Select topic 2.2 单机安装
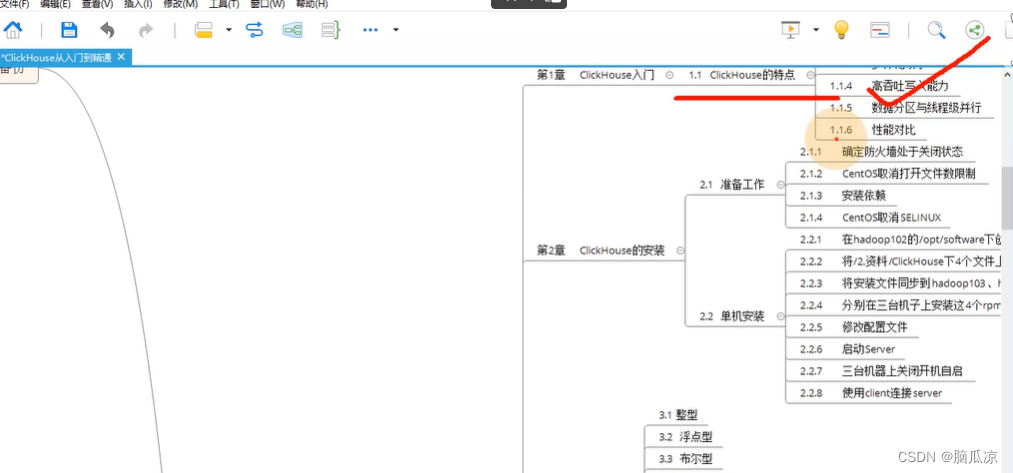The width and height of the screenshot is (1013, 473). [732, 317]
